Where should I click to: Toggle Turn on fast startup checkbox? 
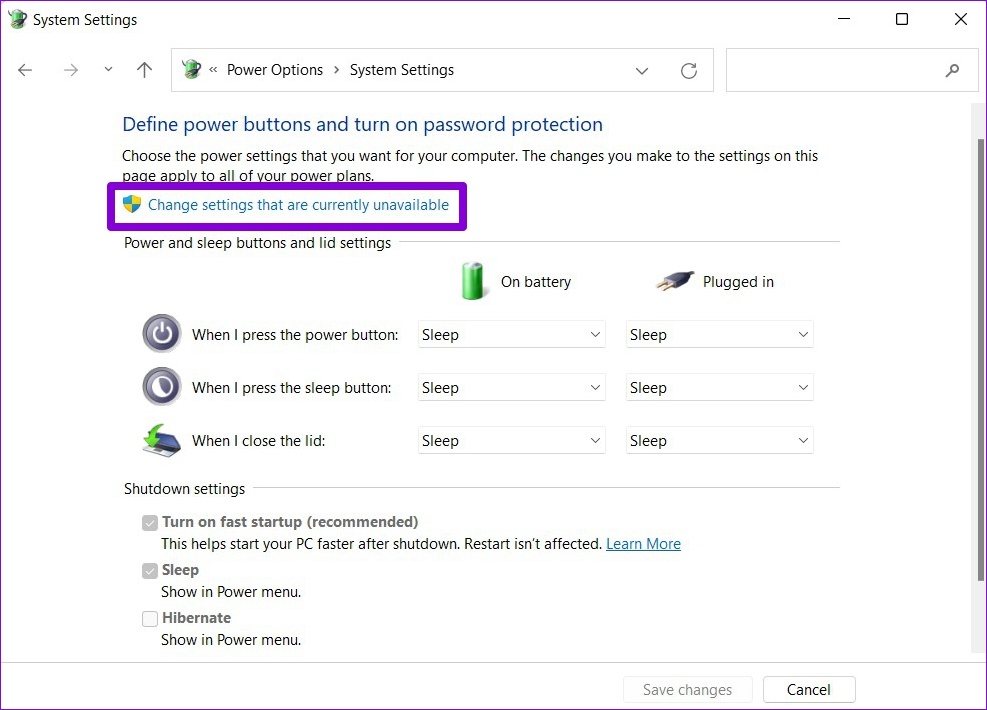coord(150,522)
